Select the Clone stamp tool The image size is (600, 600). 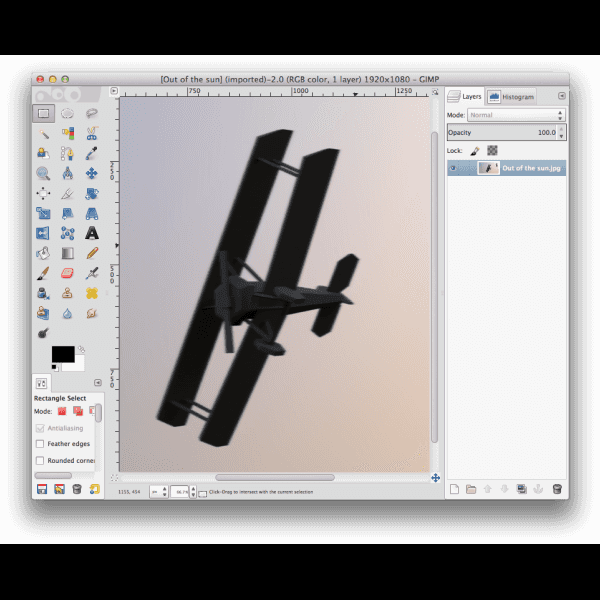tap(67, 293)
